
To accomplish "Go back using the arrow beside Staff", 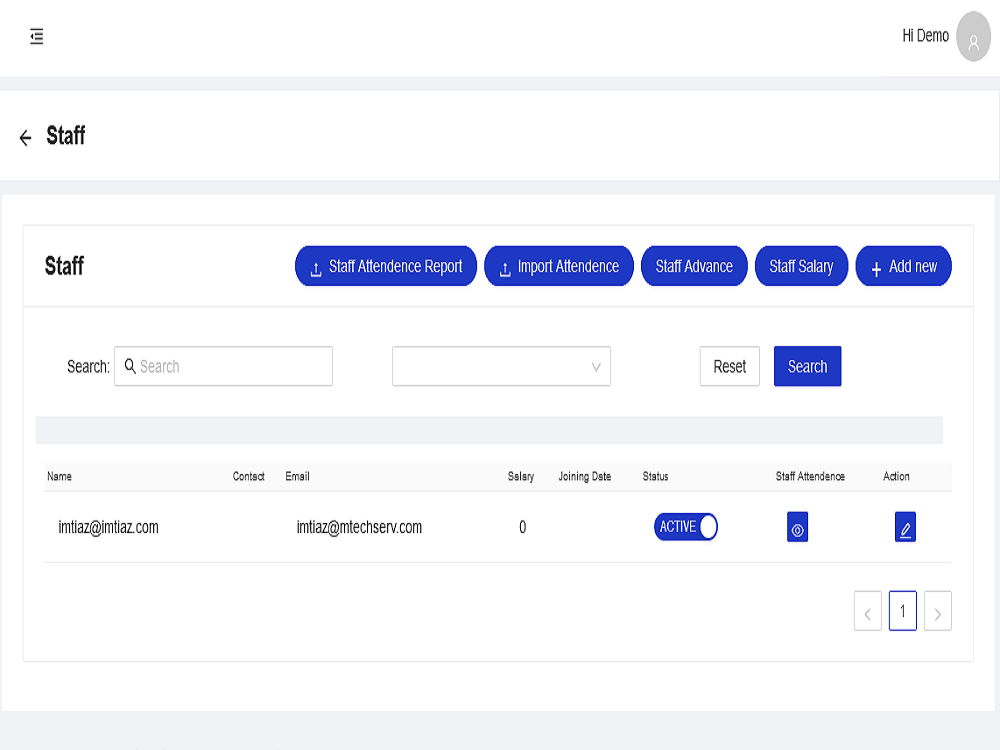I will click(26, 137).
